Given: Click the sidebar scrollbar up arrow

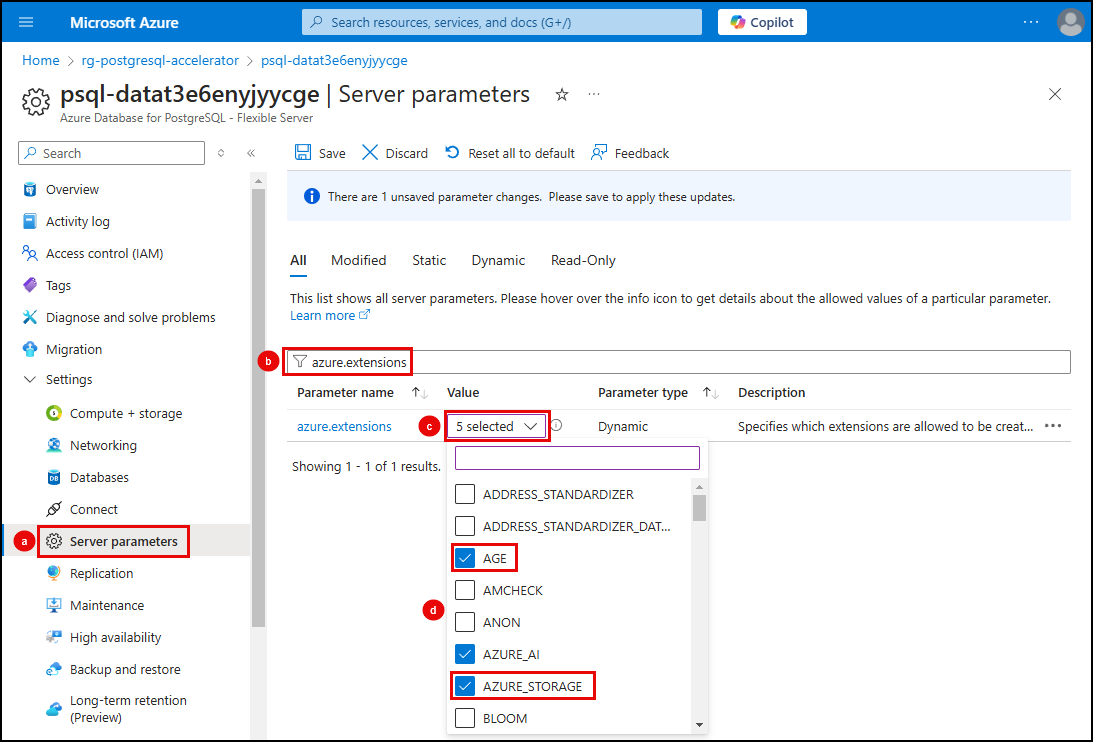Looking at the screenshot, I should coord(259,181).
